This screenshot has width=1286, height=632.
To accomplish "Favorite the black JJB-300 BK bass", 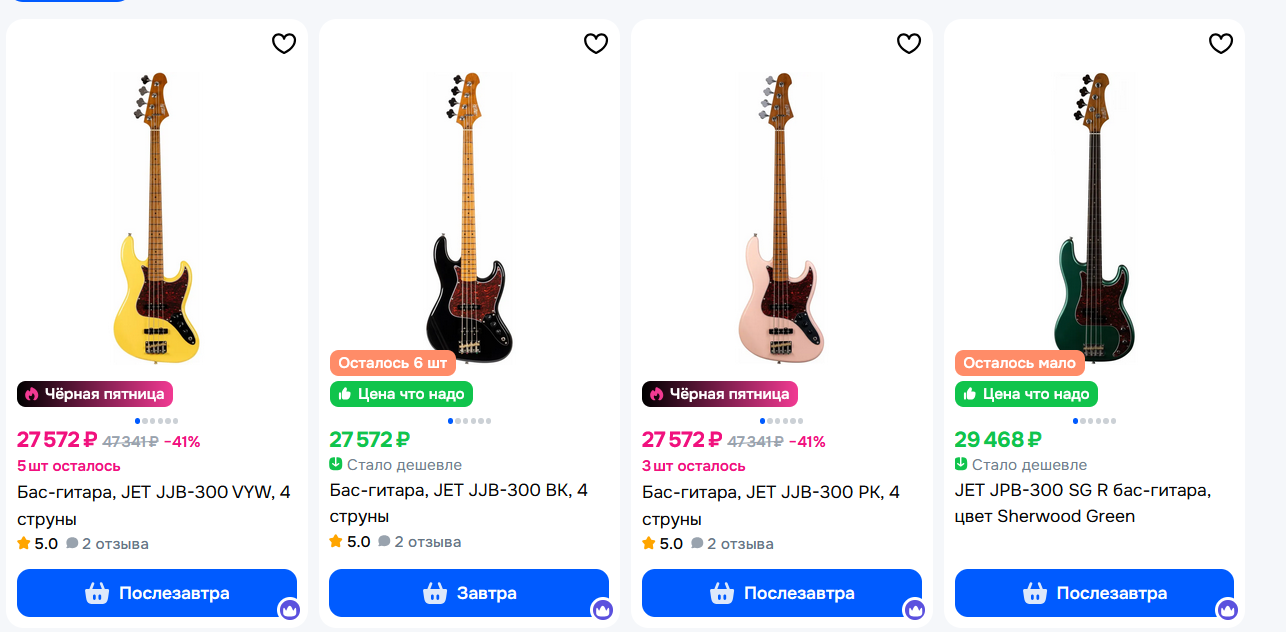I will point(596,44).
